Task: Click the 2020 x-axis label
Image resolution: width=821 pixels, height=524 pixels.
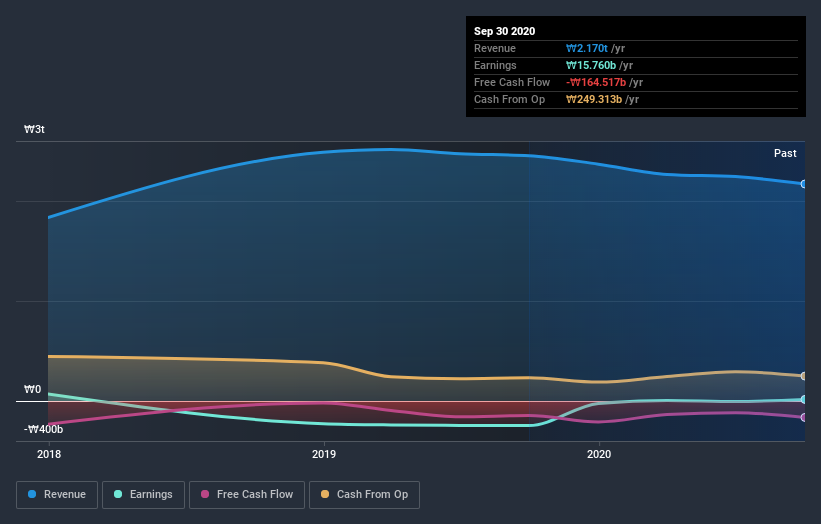Action: [599, 454]
